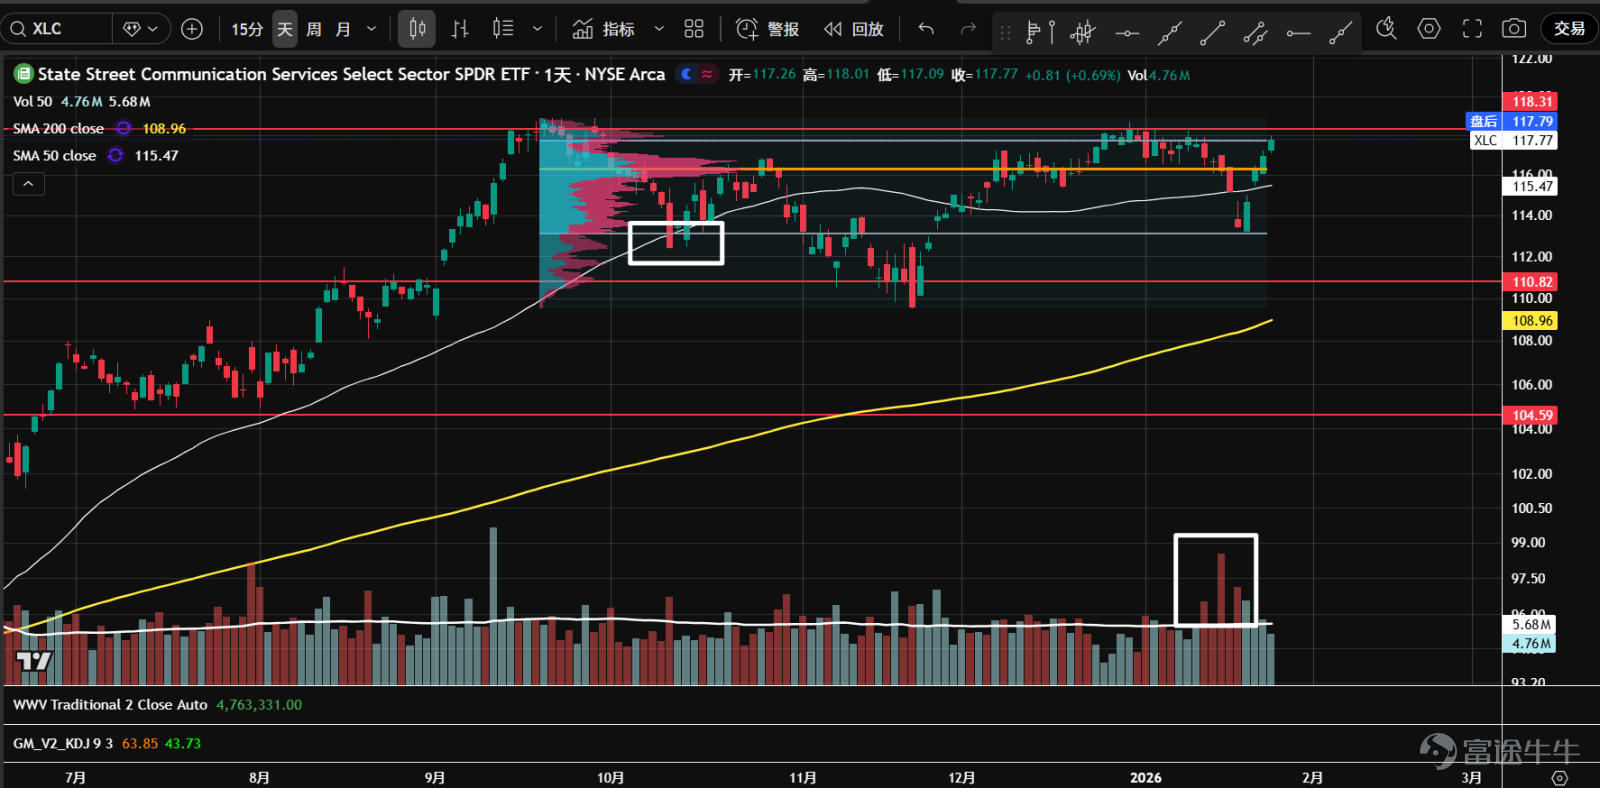This screenshot has height=788, width=1600.
Task: Select the crossed candlestick drawing tool
Action: click(1083, 33)
